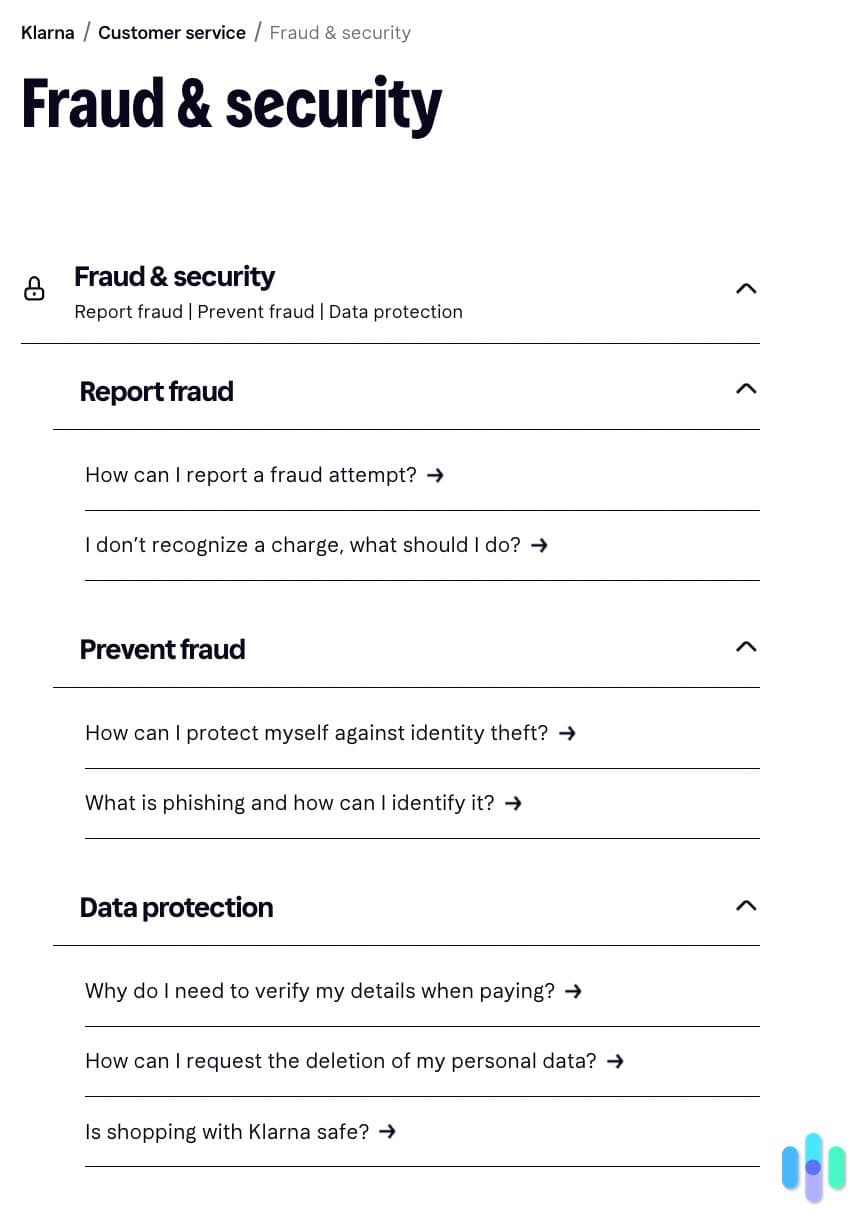Go to Customer service via the breadcrumb
Viewport: 862px width, 1220px height.
click(171, 32)
